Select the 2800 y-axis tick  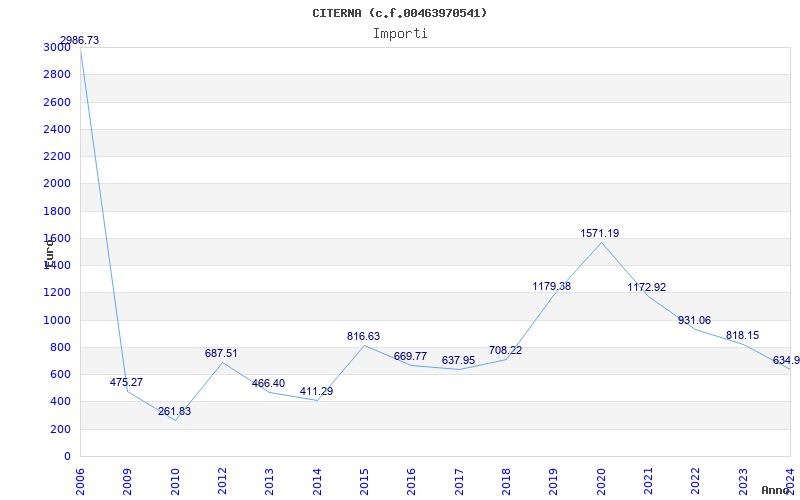[57, 74]
